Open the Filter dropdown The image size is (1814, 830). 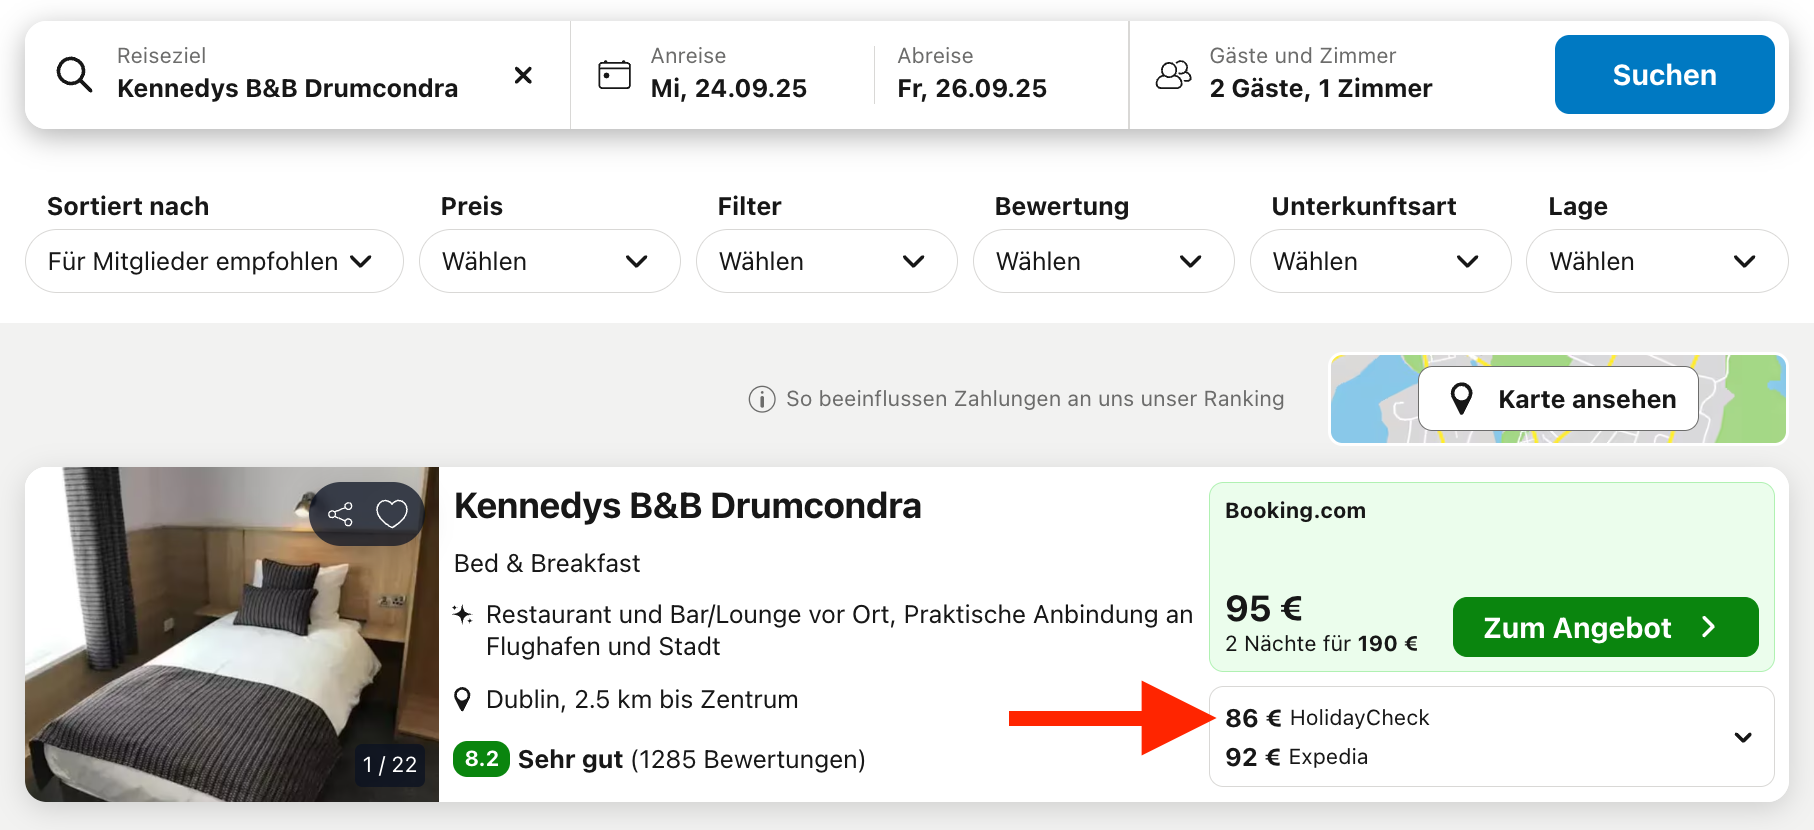(x=826, y=261)
